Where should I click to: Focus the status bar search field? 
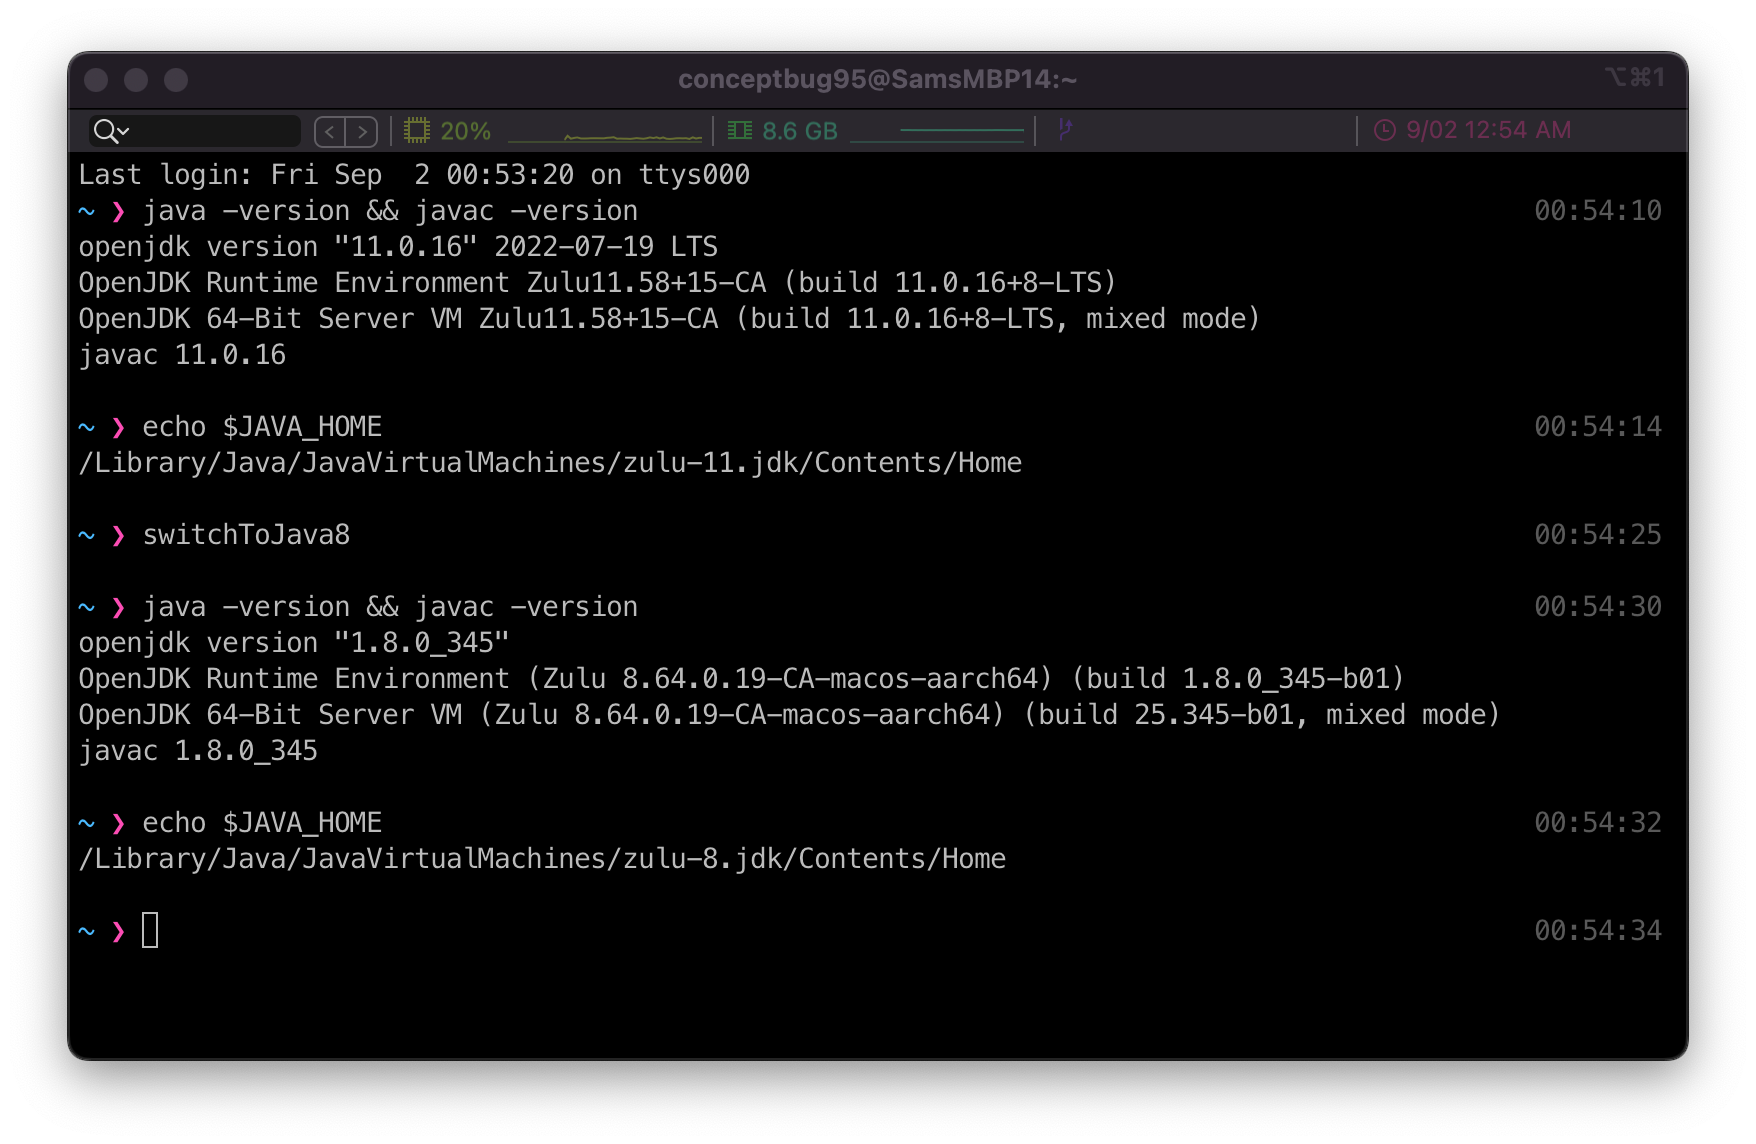tap(195, 131)
